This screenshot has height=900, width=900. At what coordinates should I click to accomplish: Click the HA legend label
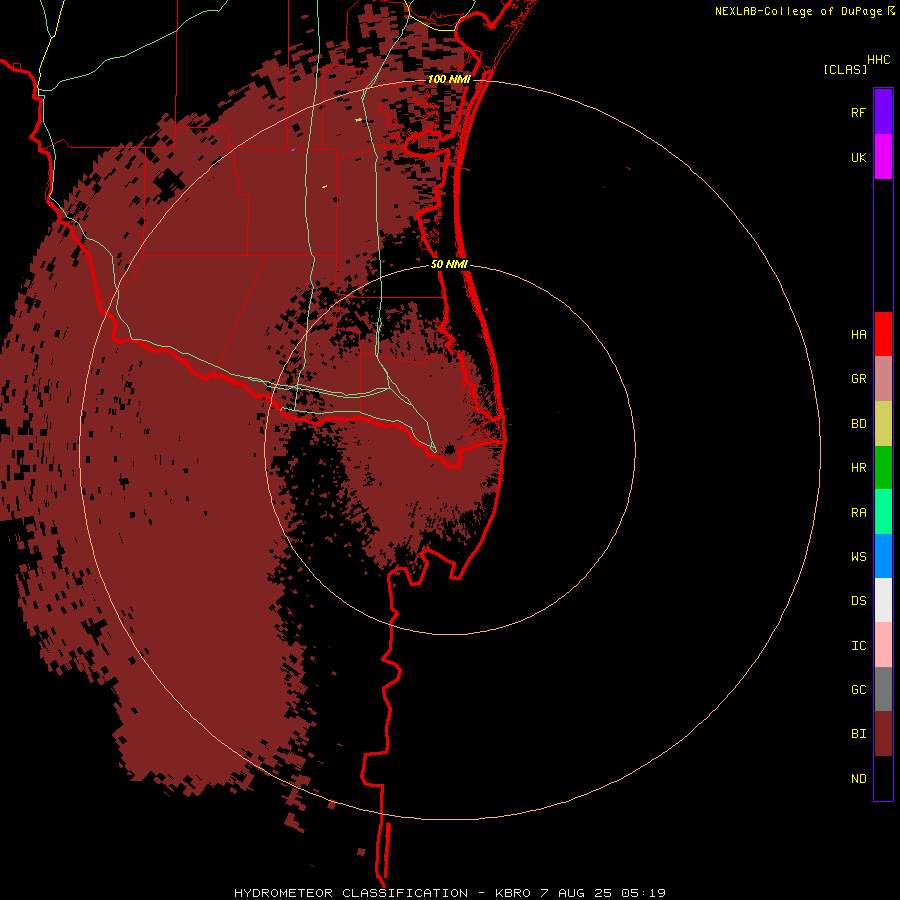(x=858, y=334)
